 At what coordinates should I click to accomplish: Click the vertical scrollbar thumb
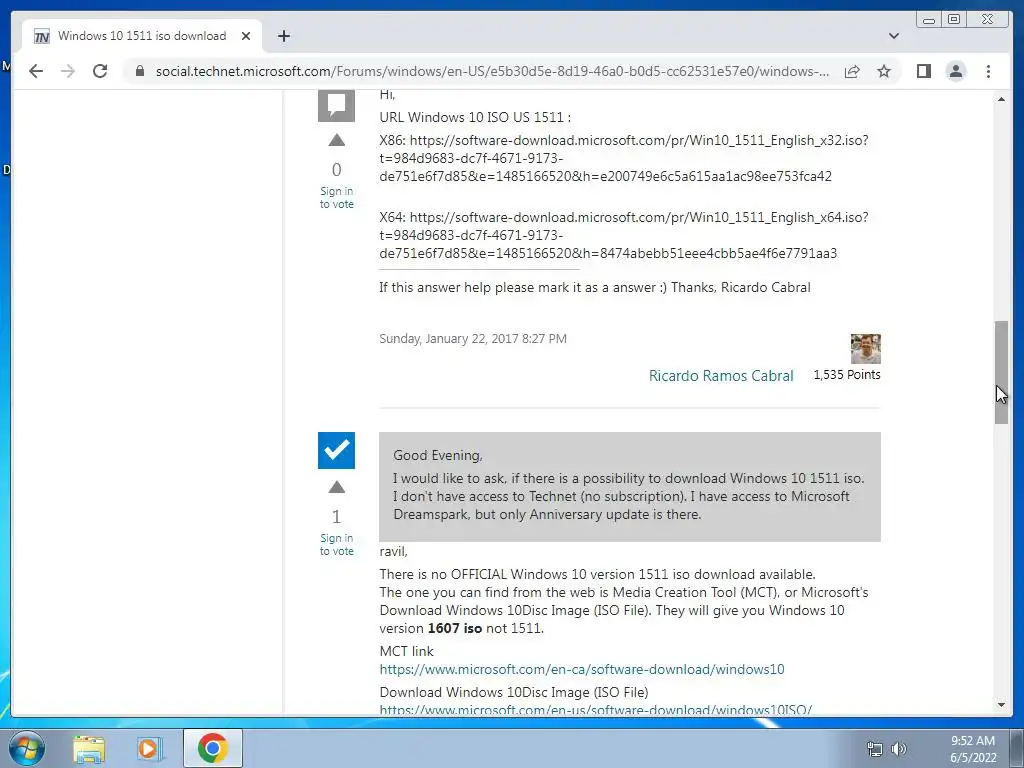click(x=1002, y=372)
